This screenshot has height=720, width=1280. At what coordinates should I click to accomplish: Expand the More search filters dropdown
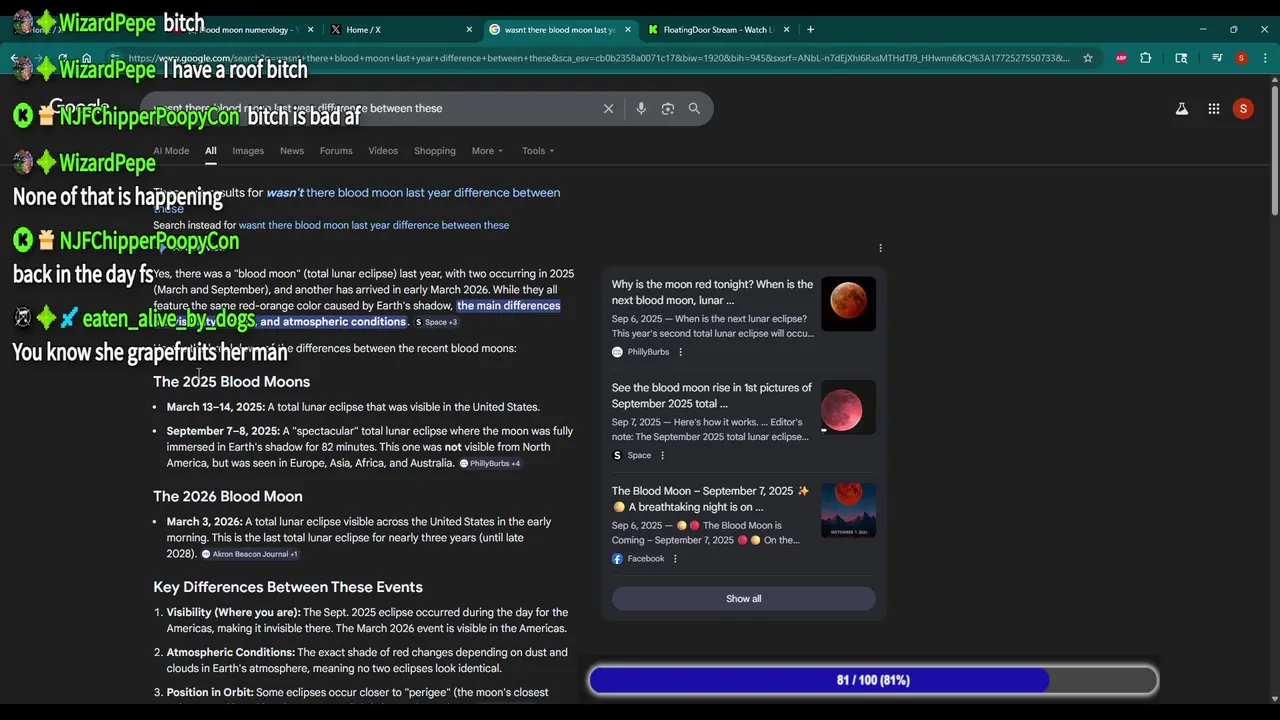[x=487, y=151]
